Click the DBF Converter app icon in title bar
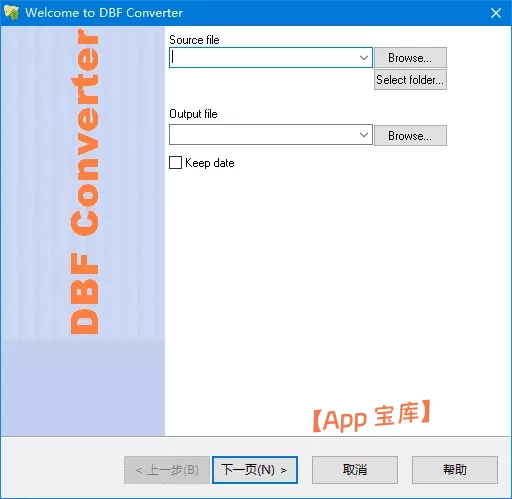The height and width of the screenshot is (499, 512). [11, 13]
